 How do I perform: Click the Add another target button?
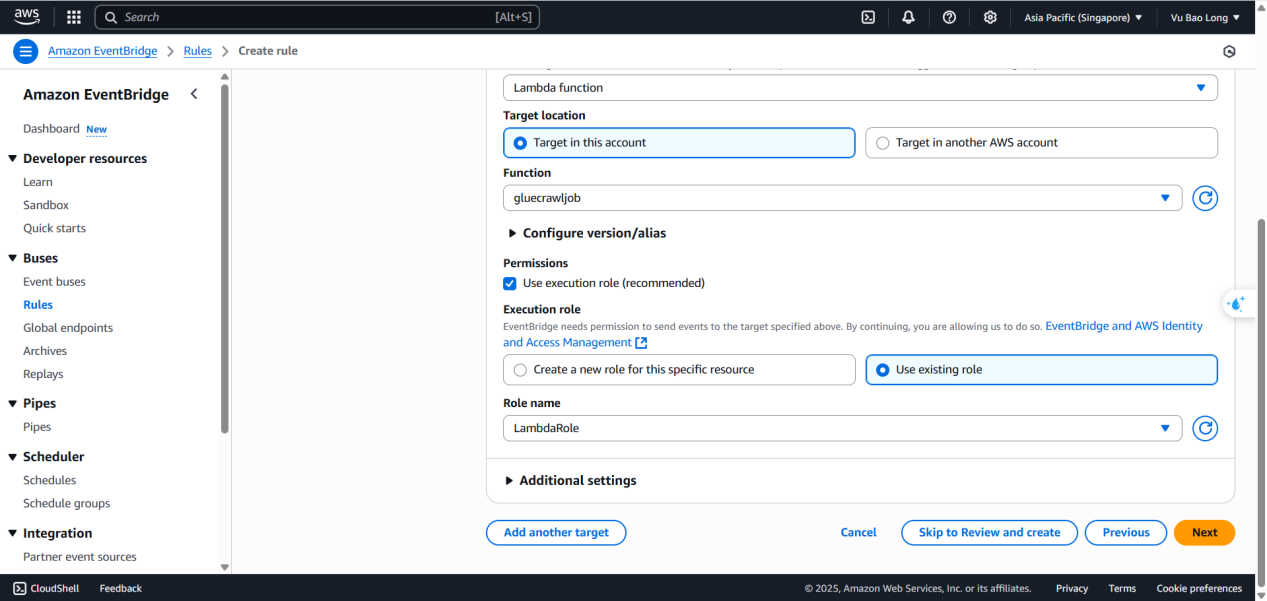pyautogui.click(x=556, y=533)
